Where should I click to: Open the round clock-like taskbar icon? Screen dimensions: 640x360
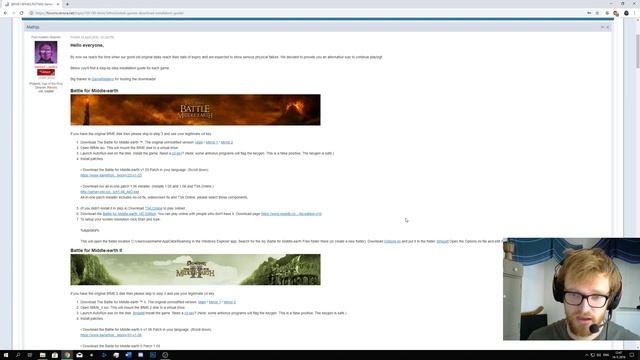point(165,355)
